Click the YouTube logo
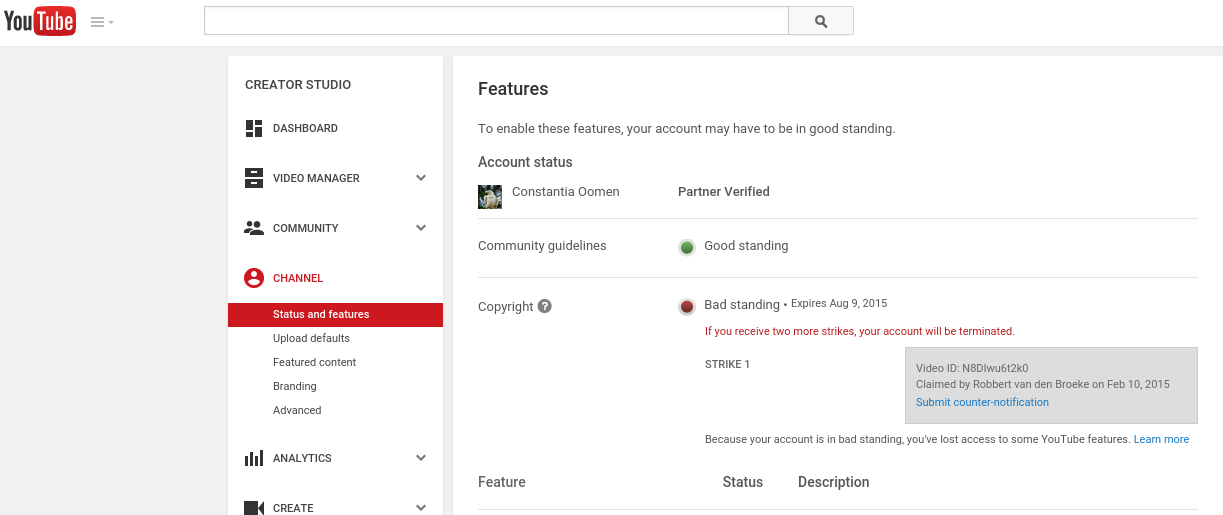Screen dimensions: 1223x515 point(40,21)
